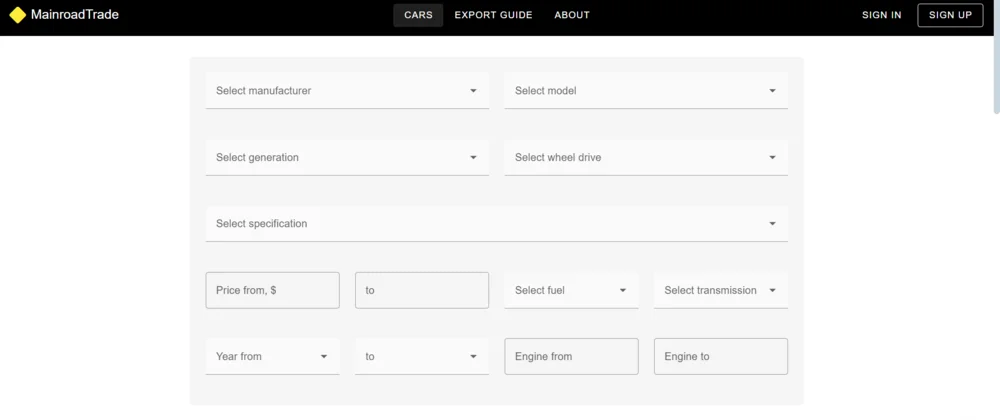Viewport: 1000px width, 420px height.
Task: Go to the About page
Action: coord(572,15)
